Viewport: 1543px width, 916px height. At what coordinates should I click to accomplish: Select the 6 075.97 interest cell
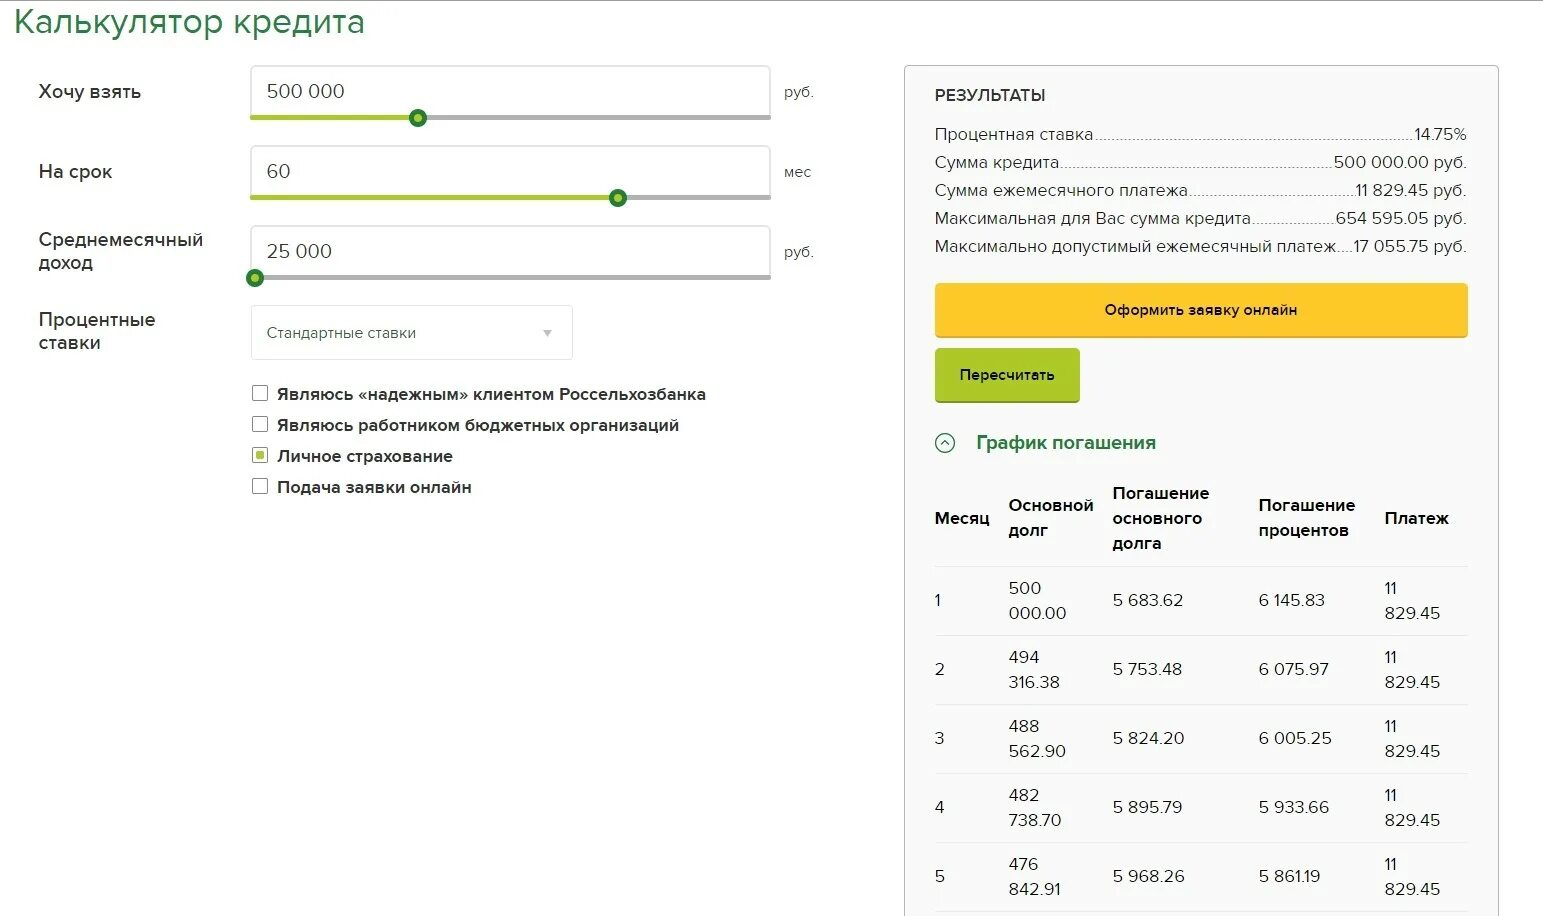point(1293,669)
